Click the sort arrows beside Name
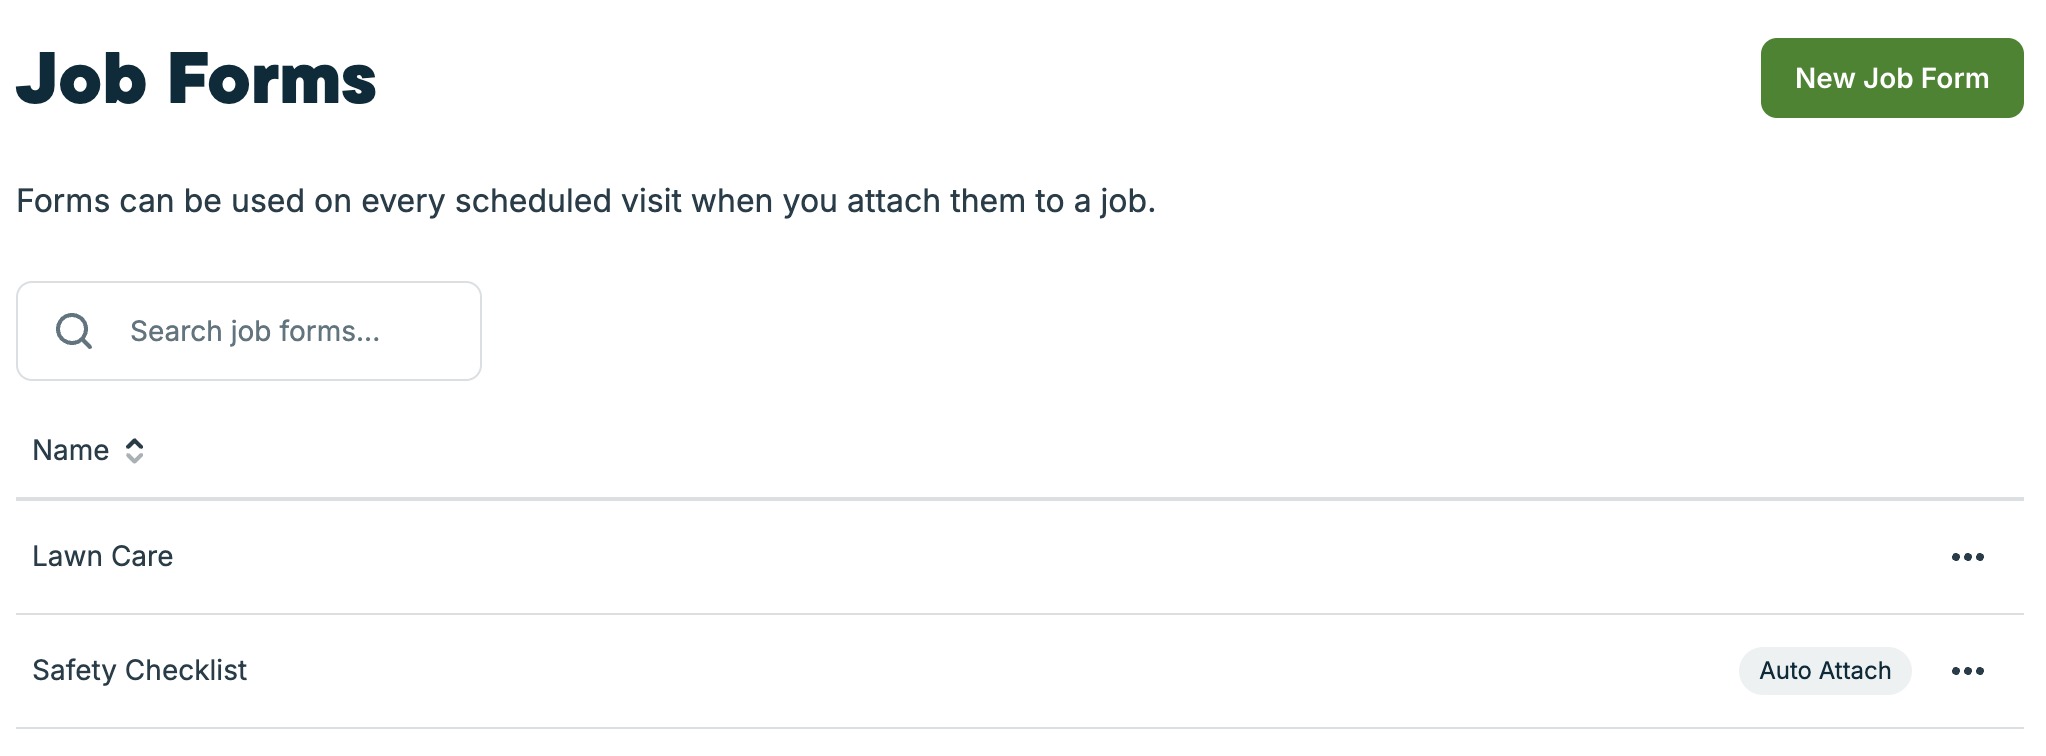Viewport: 2046px width, 756px height. point(134,451)
